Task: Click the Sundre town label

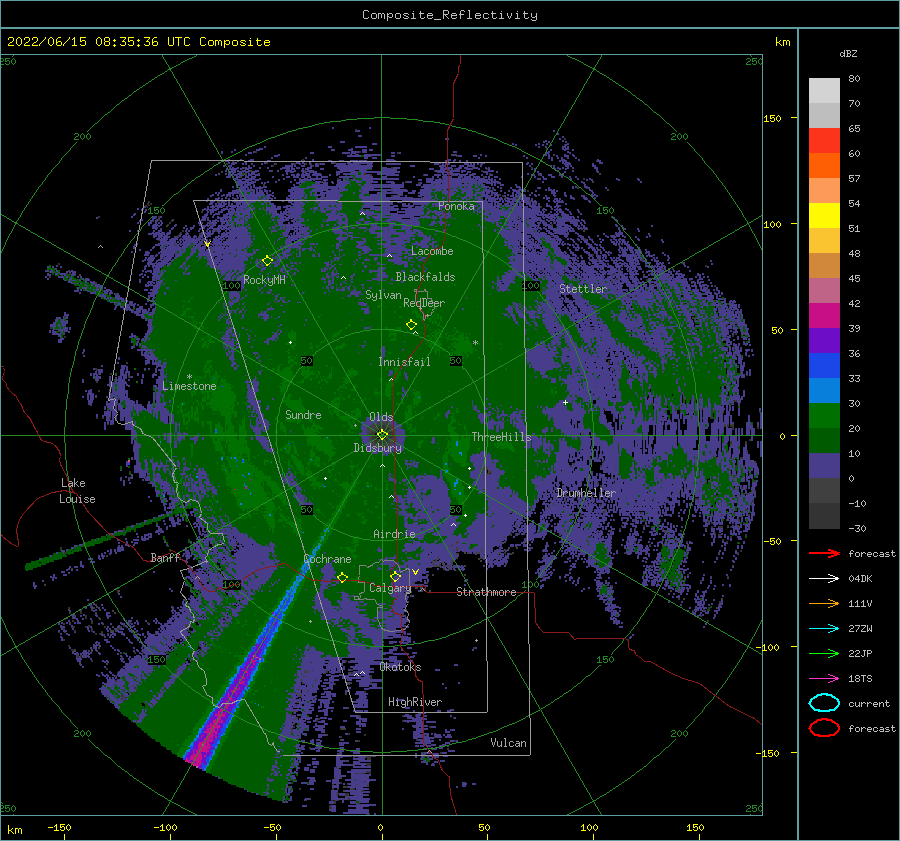Action: 303,414
